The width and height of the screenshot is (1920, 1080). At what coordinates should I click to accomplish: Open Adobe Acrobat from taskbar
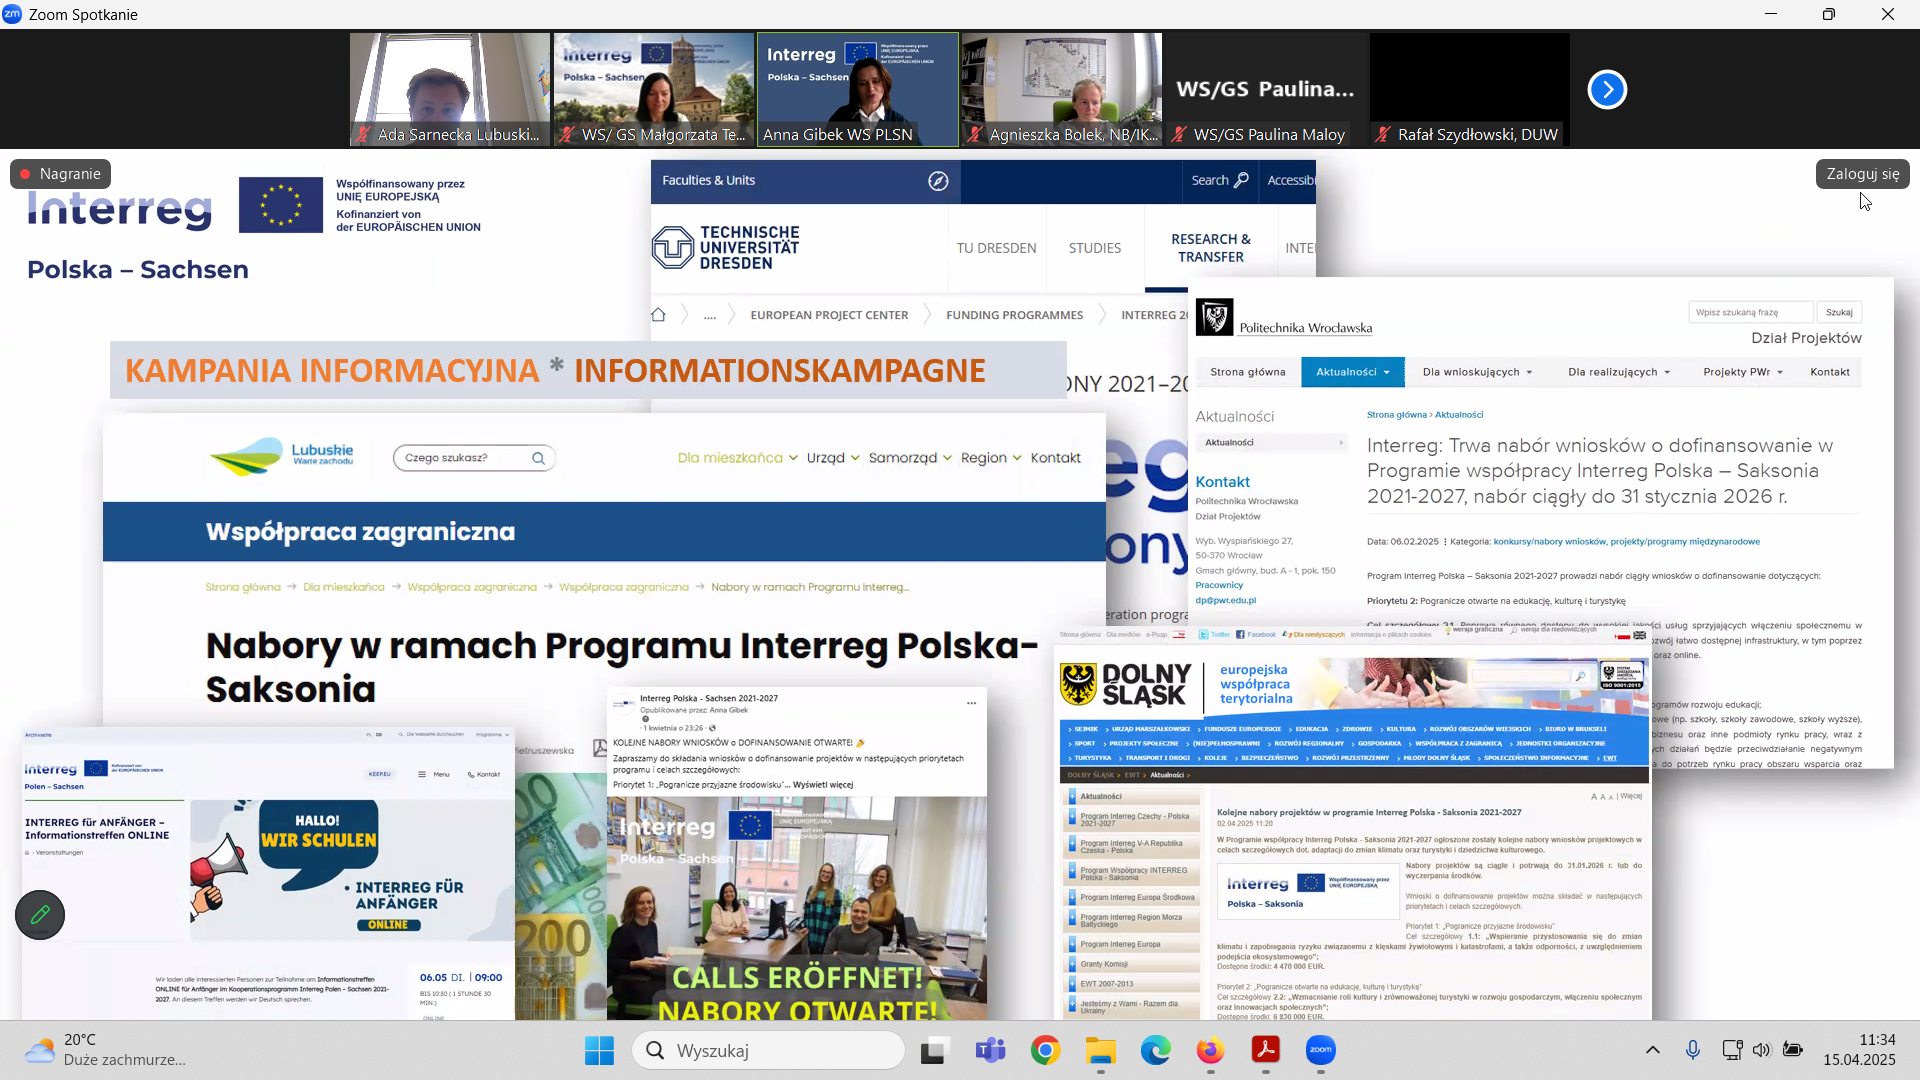1266,1050
